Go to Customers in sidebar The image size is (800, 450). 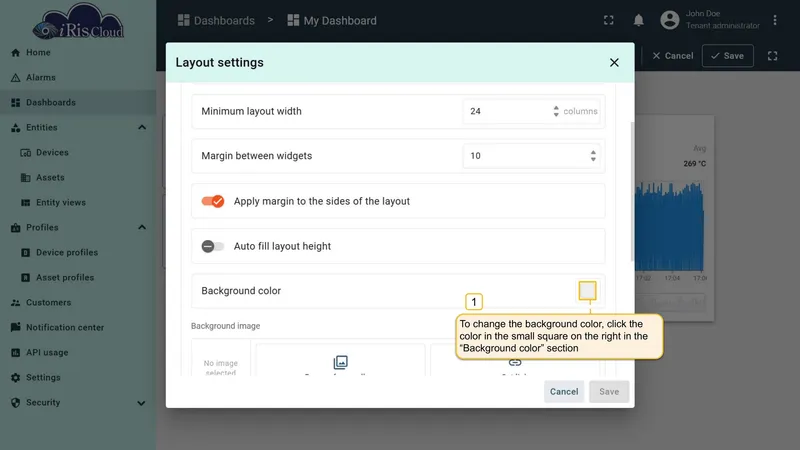tap(78, 303)
